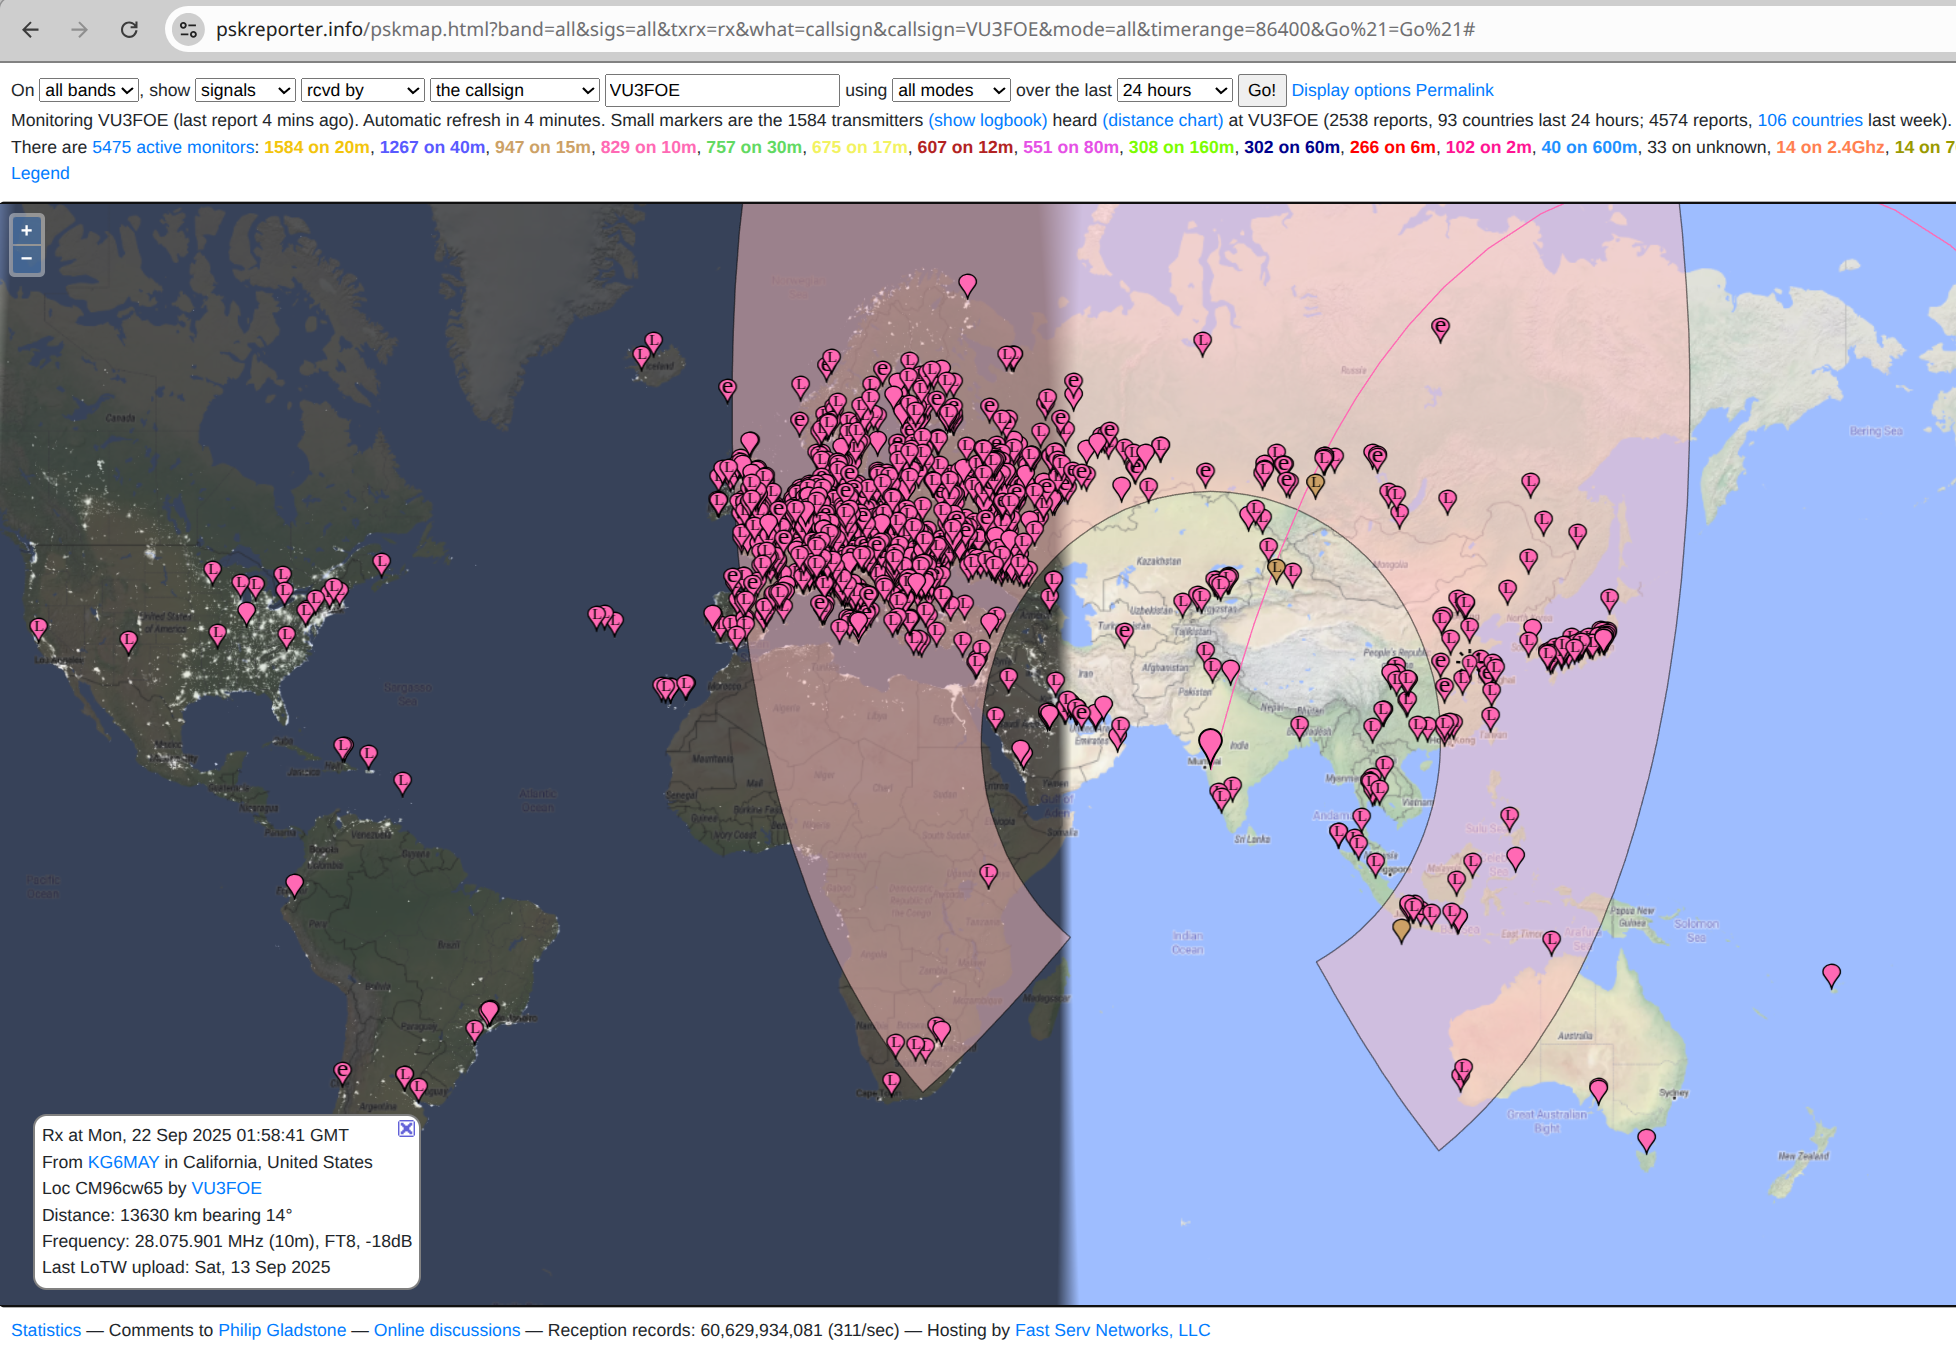Viewport: 1956px width, 1355px height.
Task: Click '551 on 80m' band count text
Action: [x=1071, y=147]
